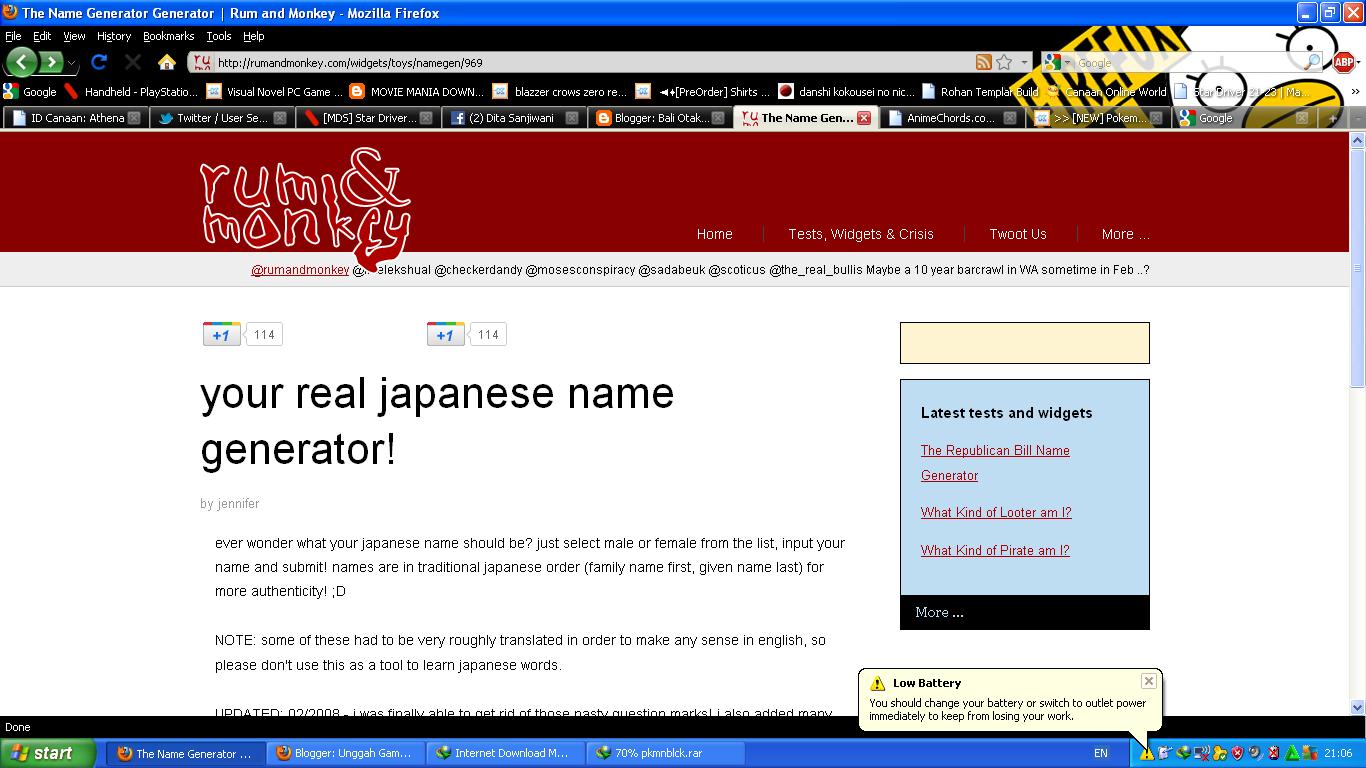Reload the page with the refresh icon
This screenshot has width=1366, height=768.
point(97,60)
